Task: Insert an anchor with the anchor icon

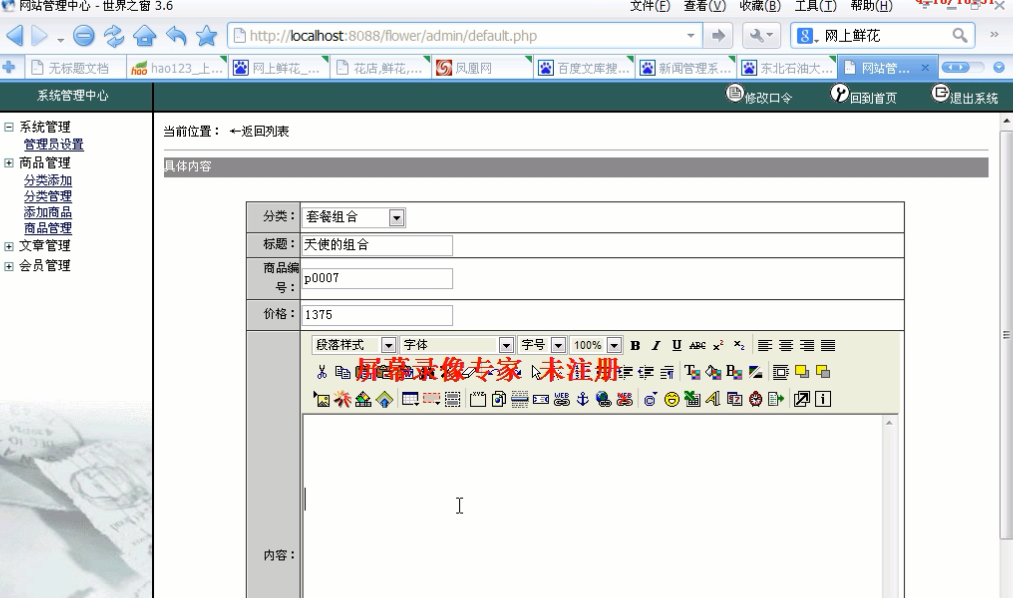Action: 583,399
